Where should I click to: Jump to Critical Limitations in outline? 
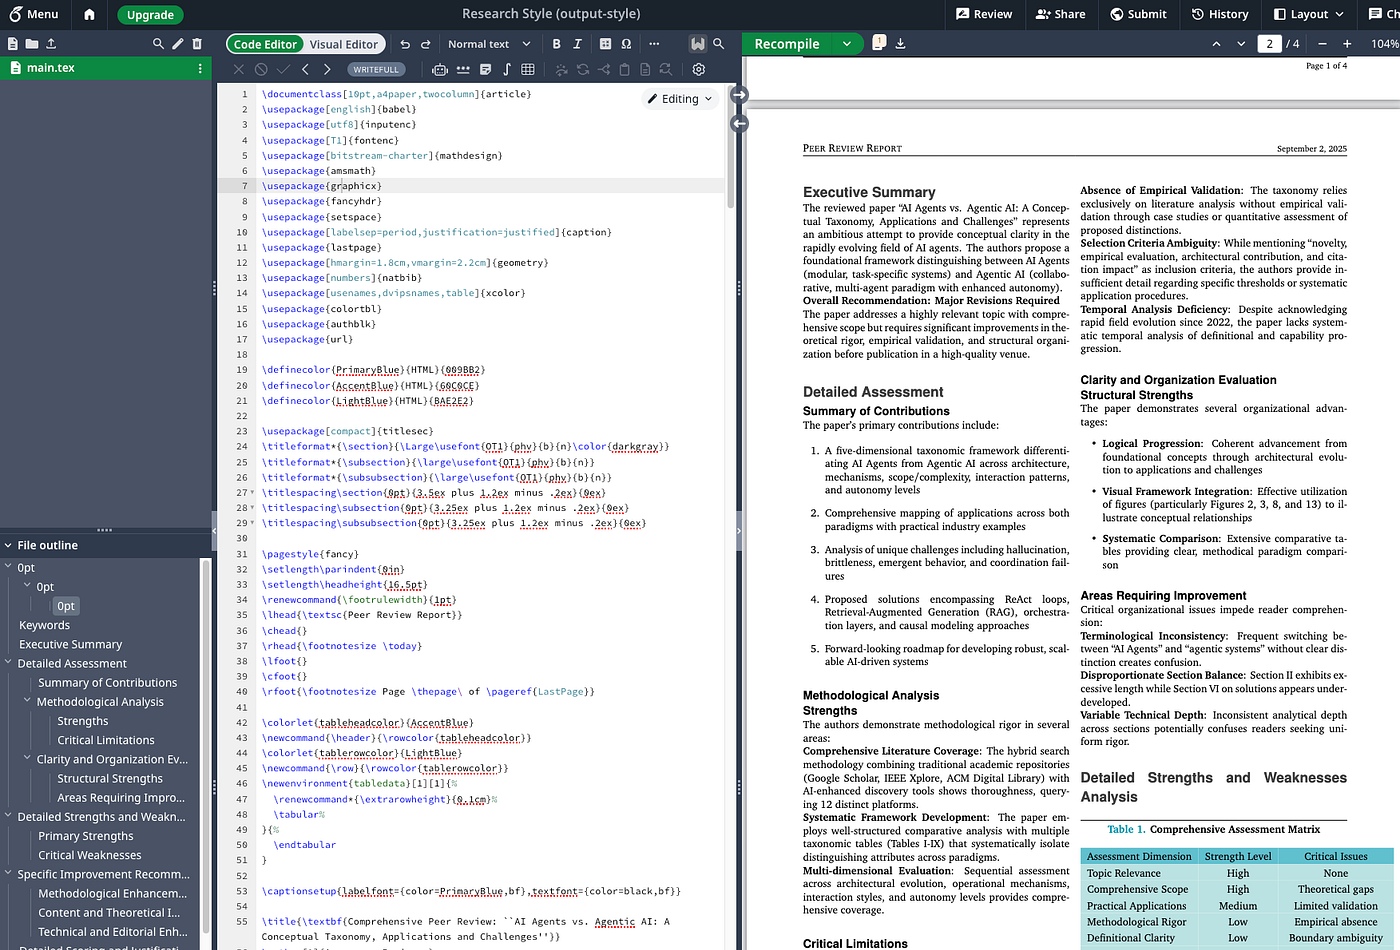pos(106,741)
